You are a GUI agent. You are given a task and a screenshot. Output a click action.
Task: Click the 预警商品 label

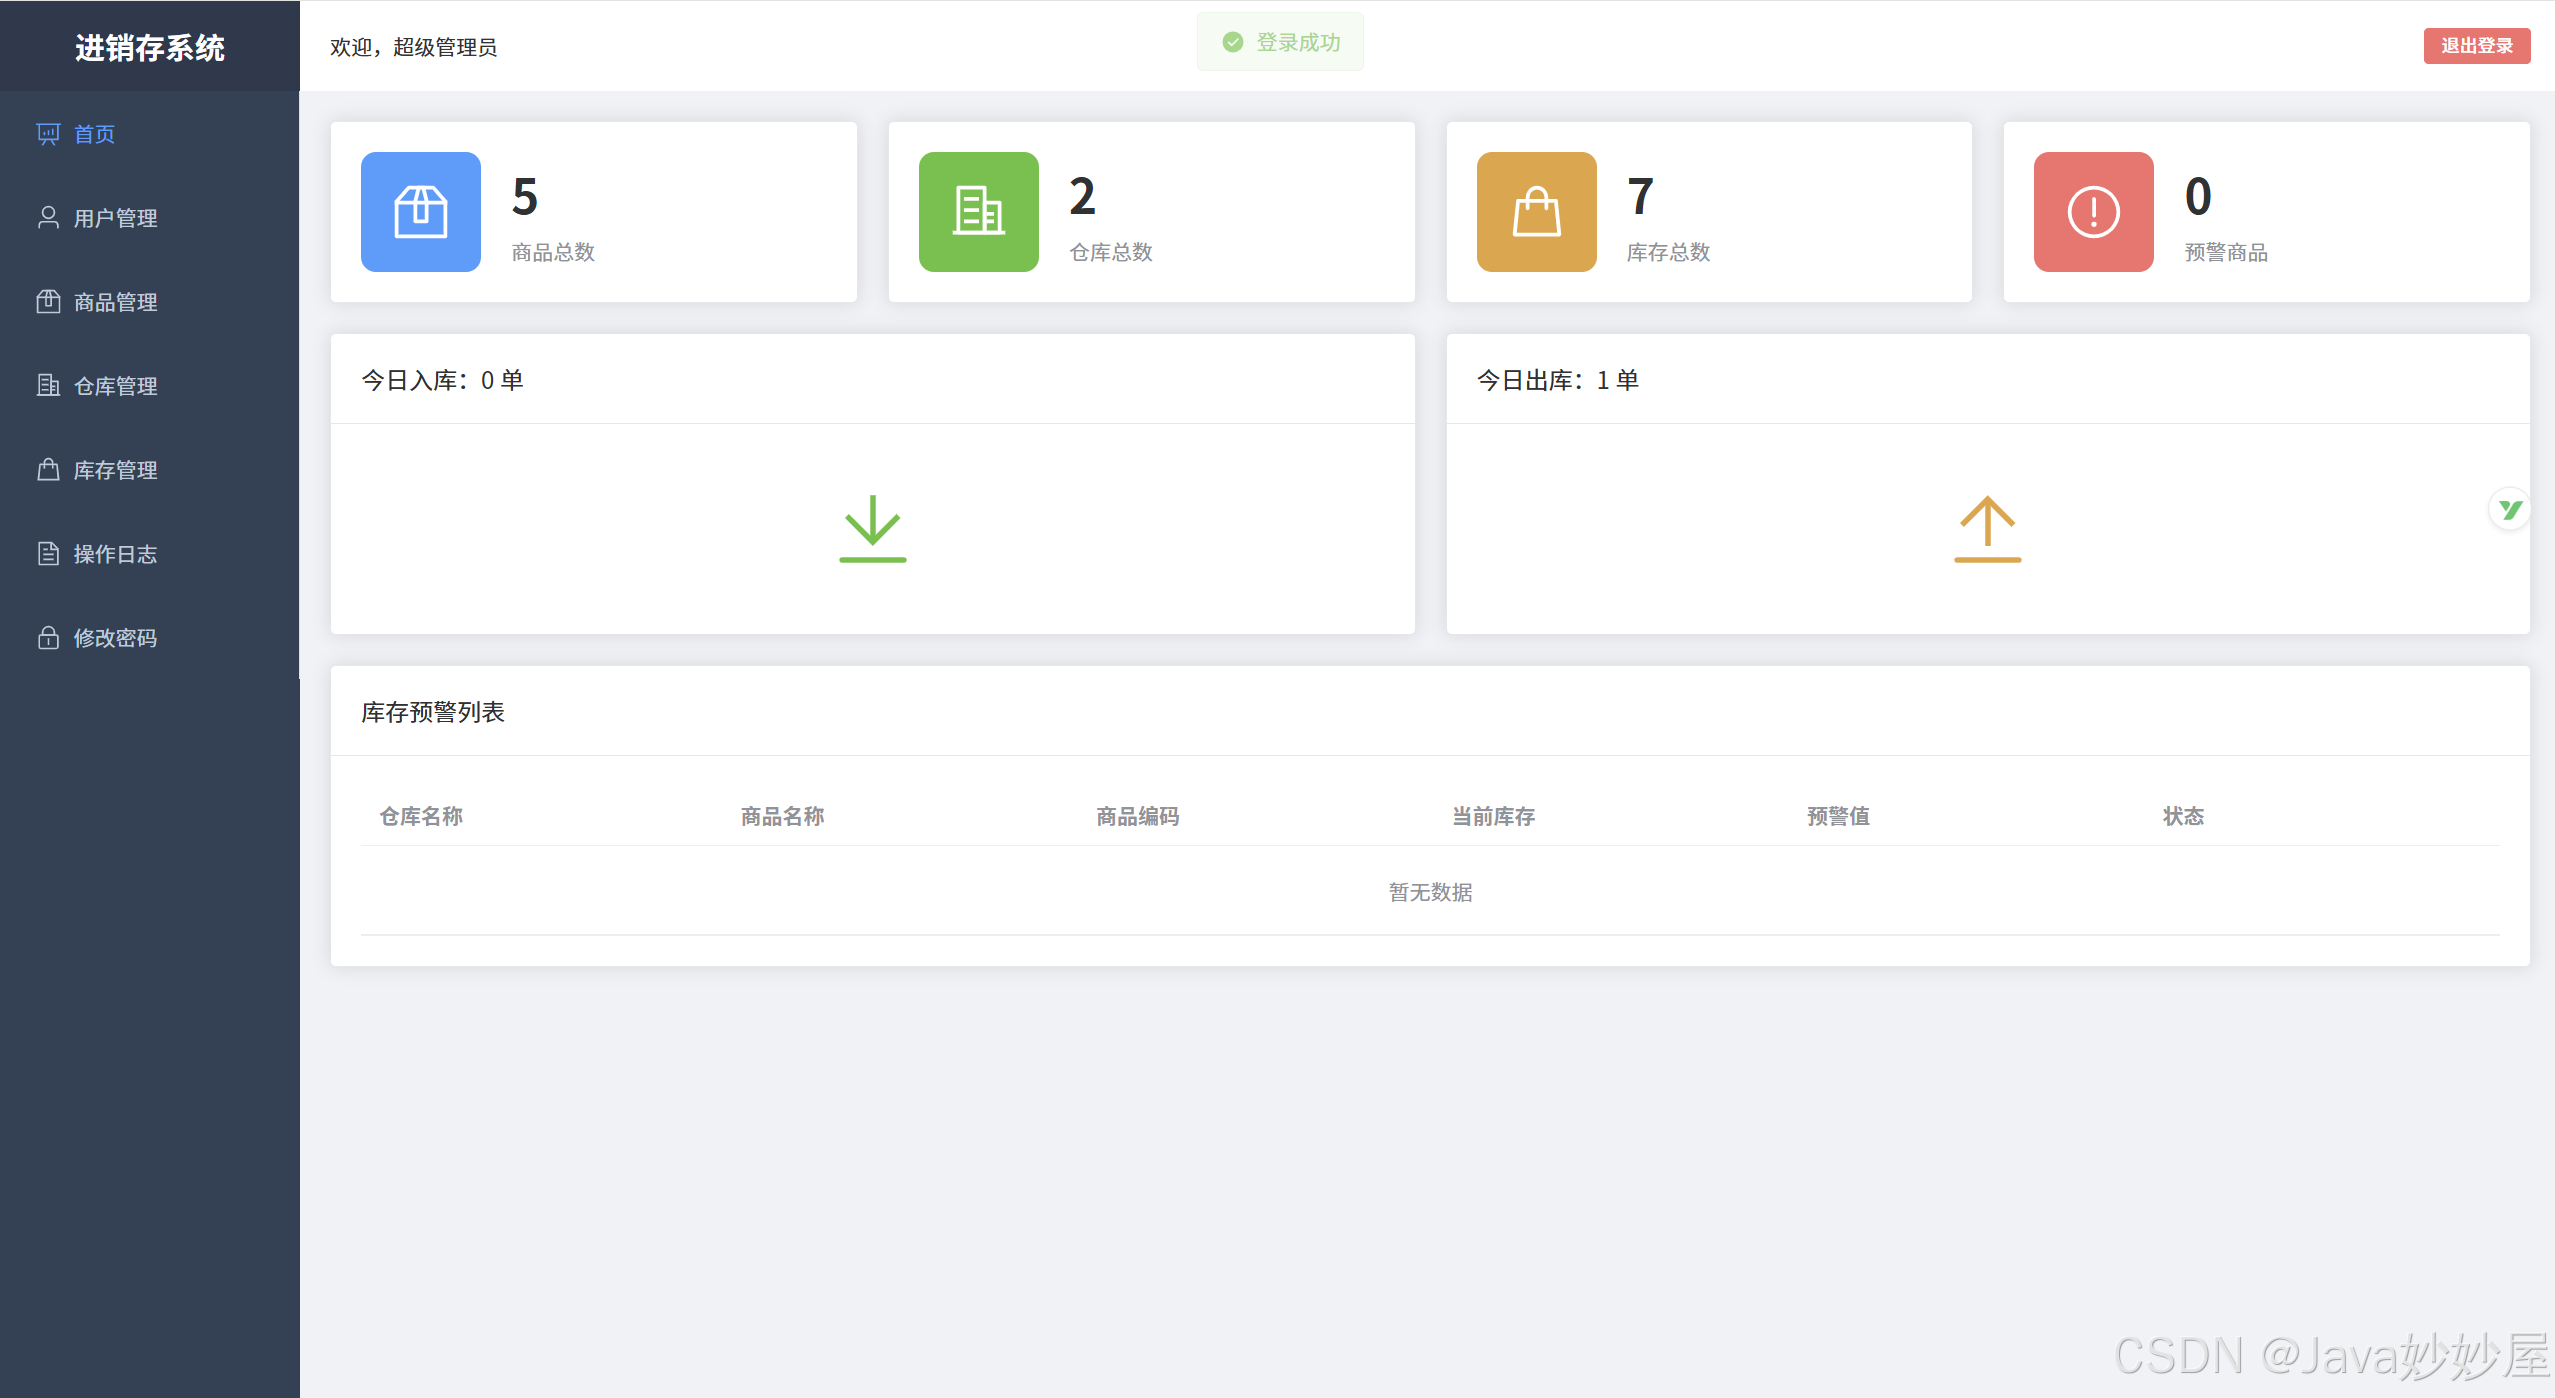(2226, 253)
